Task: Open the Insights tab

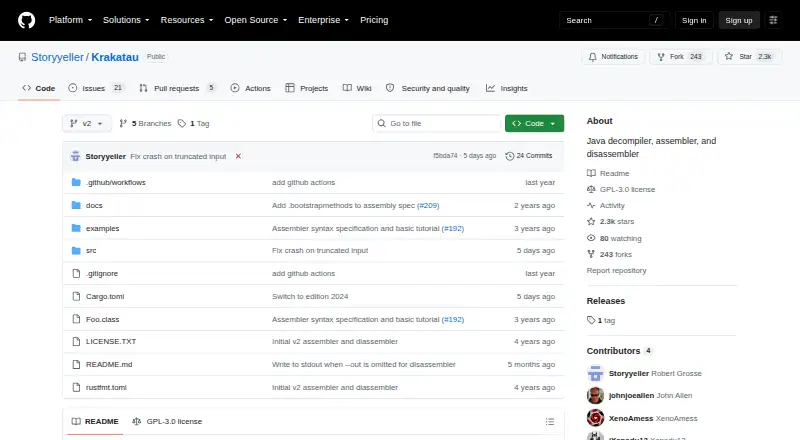Action: click(507, 88)
